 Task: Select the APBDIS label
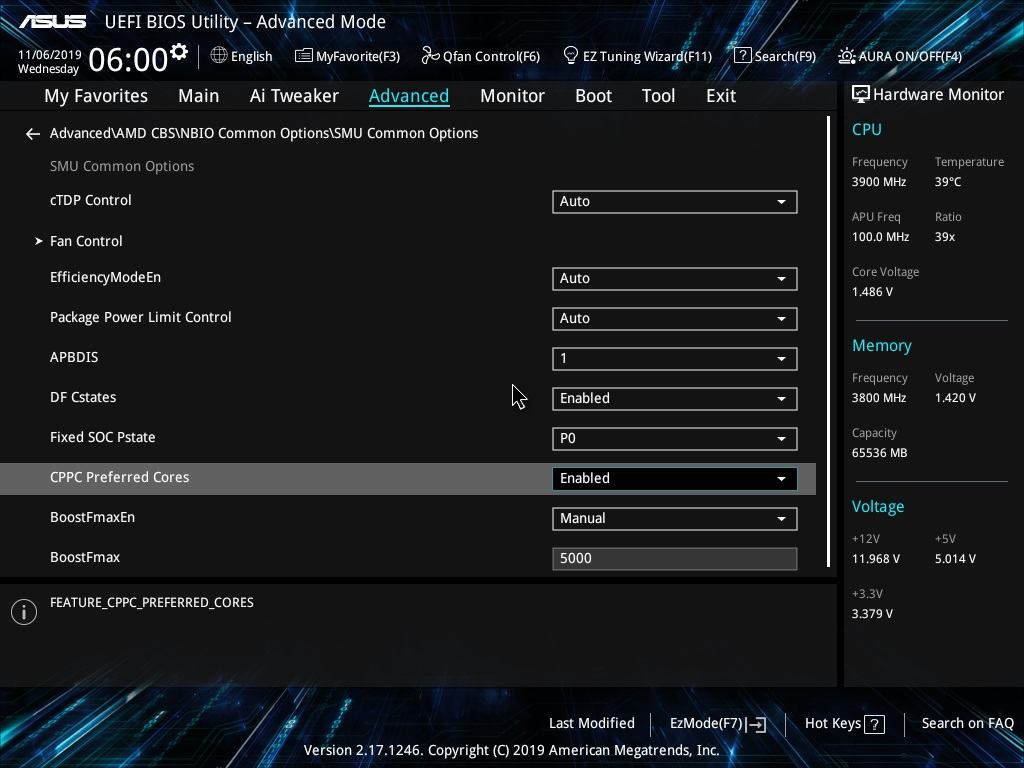point(74,357)
